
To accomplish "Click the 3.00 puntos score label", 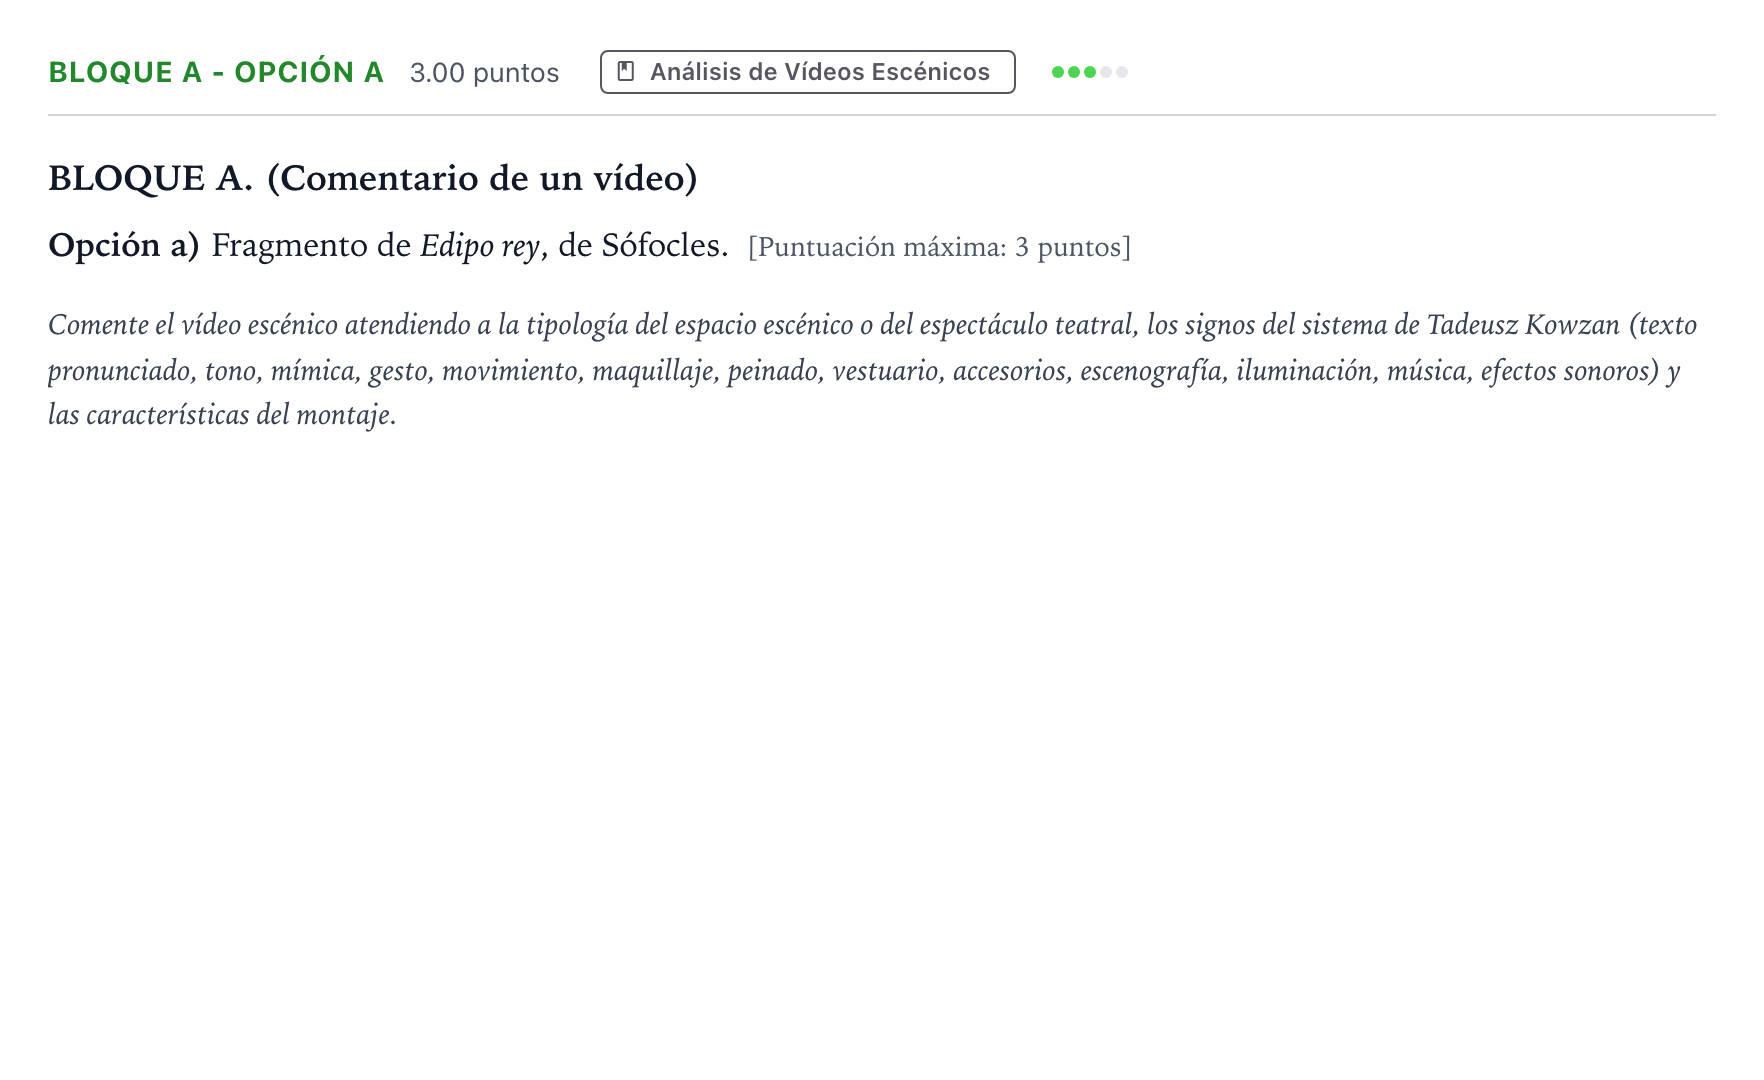I will 484,73.
